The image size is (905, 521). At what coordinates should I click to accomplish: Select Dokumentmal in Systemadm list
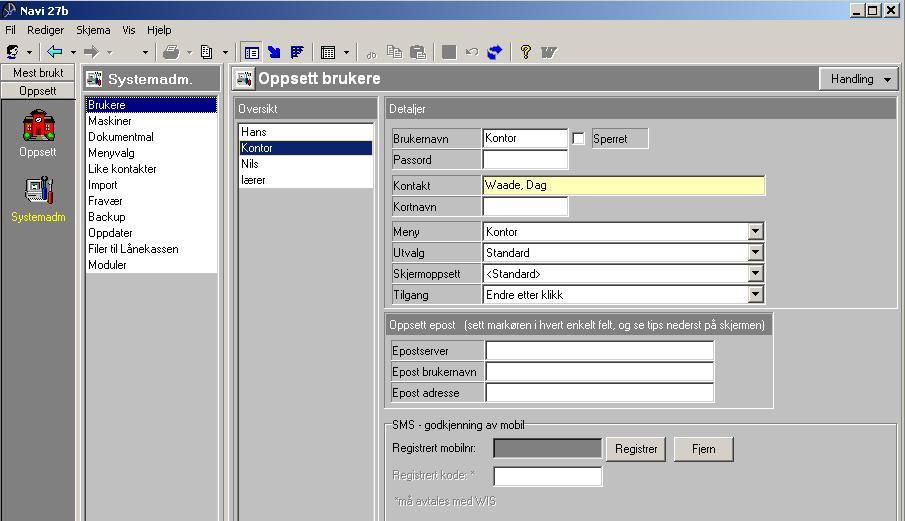coord(151,137)
